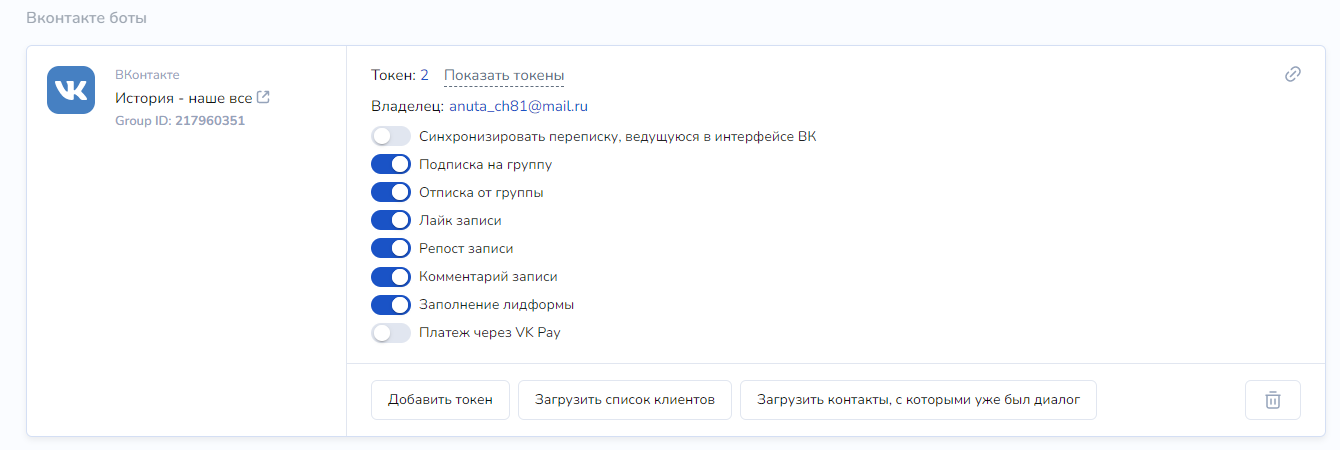1340x450 pixels.
Task: Click Загрузить список клиентов button
Action: point(625,400)
